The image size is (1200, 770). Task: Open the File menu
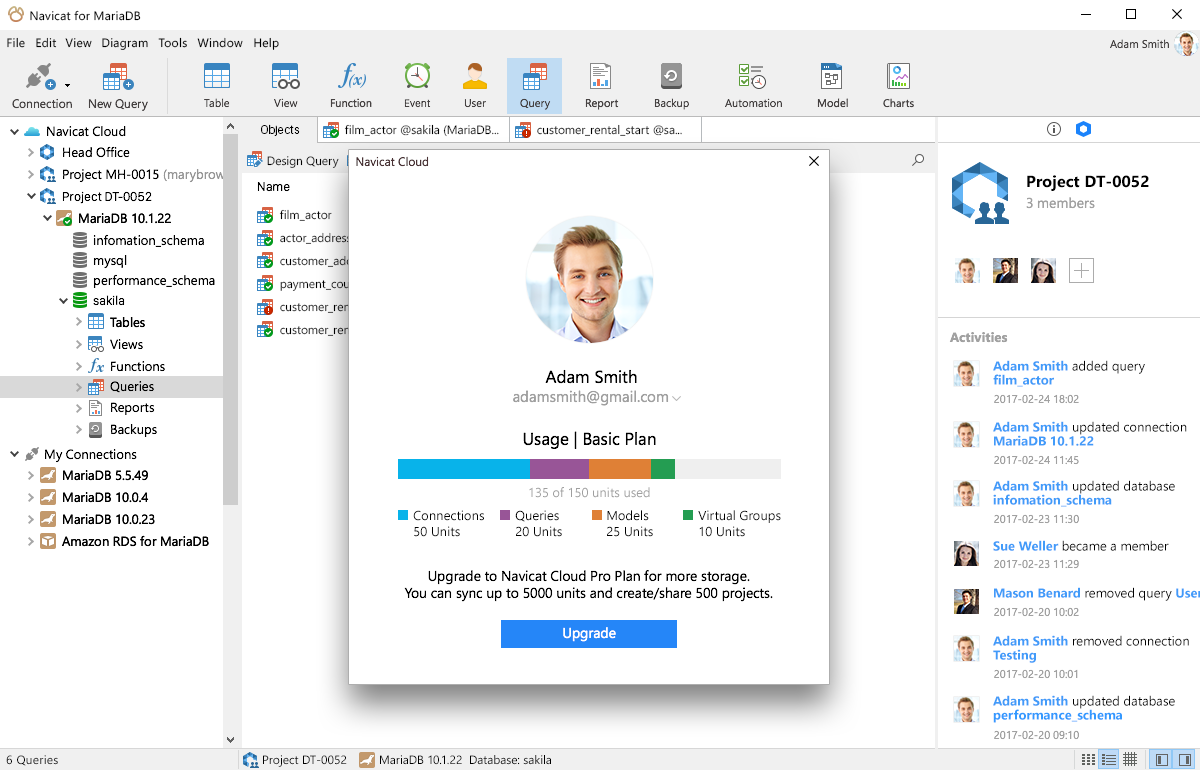tap(15, 43)
